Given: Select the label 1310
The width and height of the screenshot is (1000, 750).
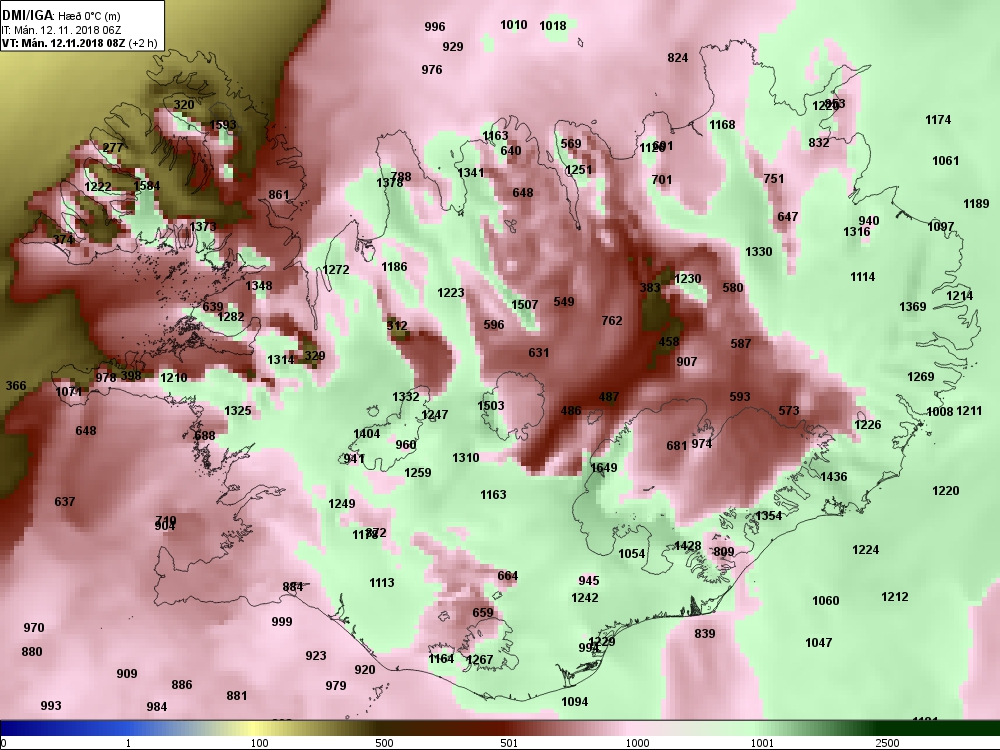Looking at the screenshot, I should [x=465, y=458].
